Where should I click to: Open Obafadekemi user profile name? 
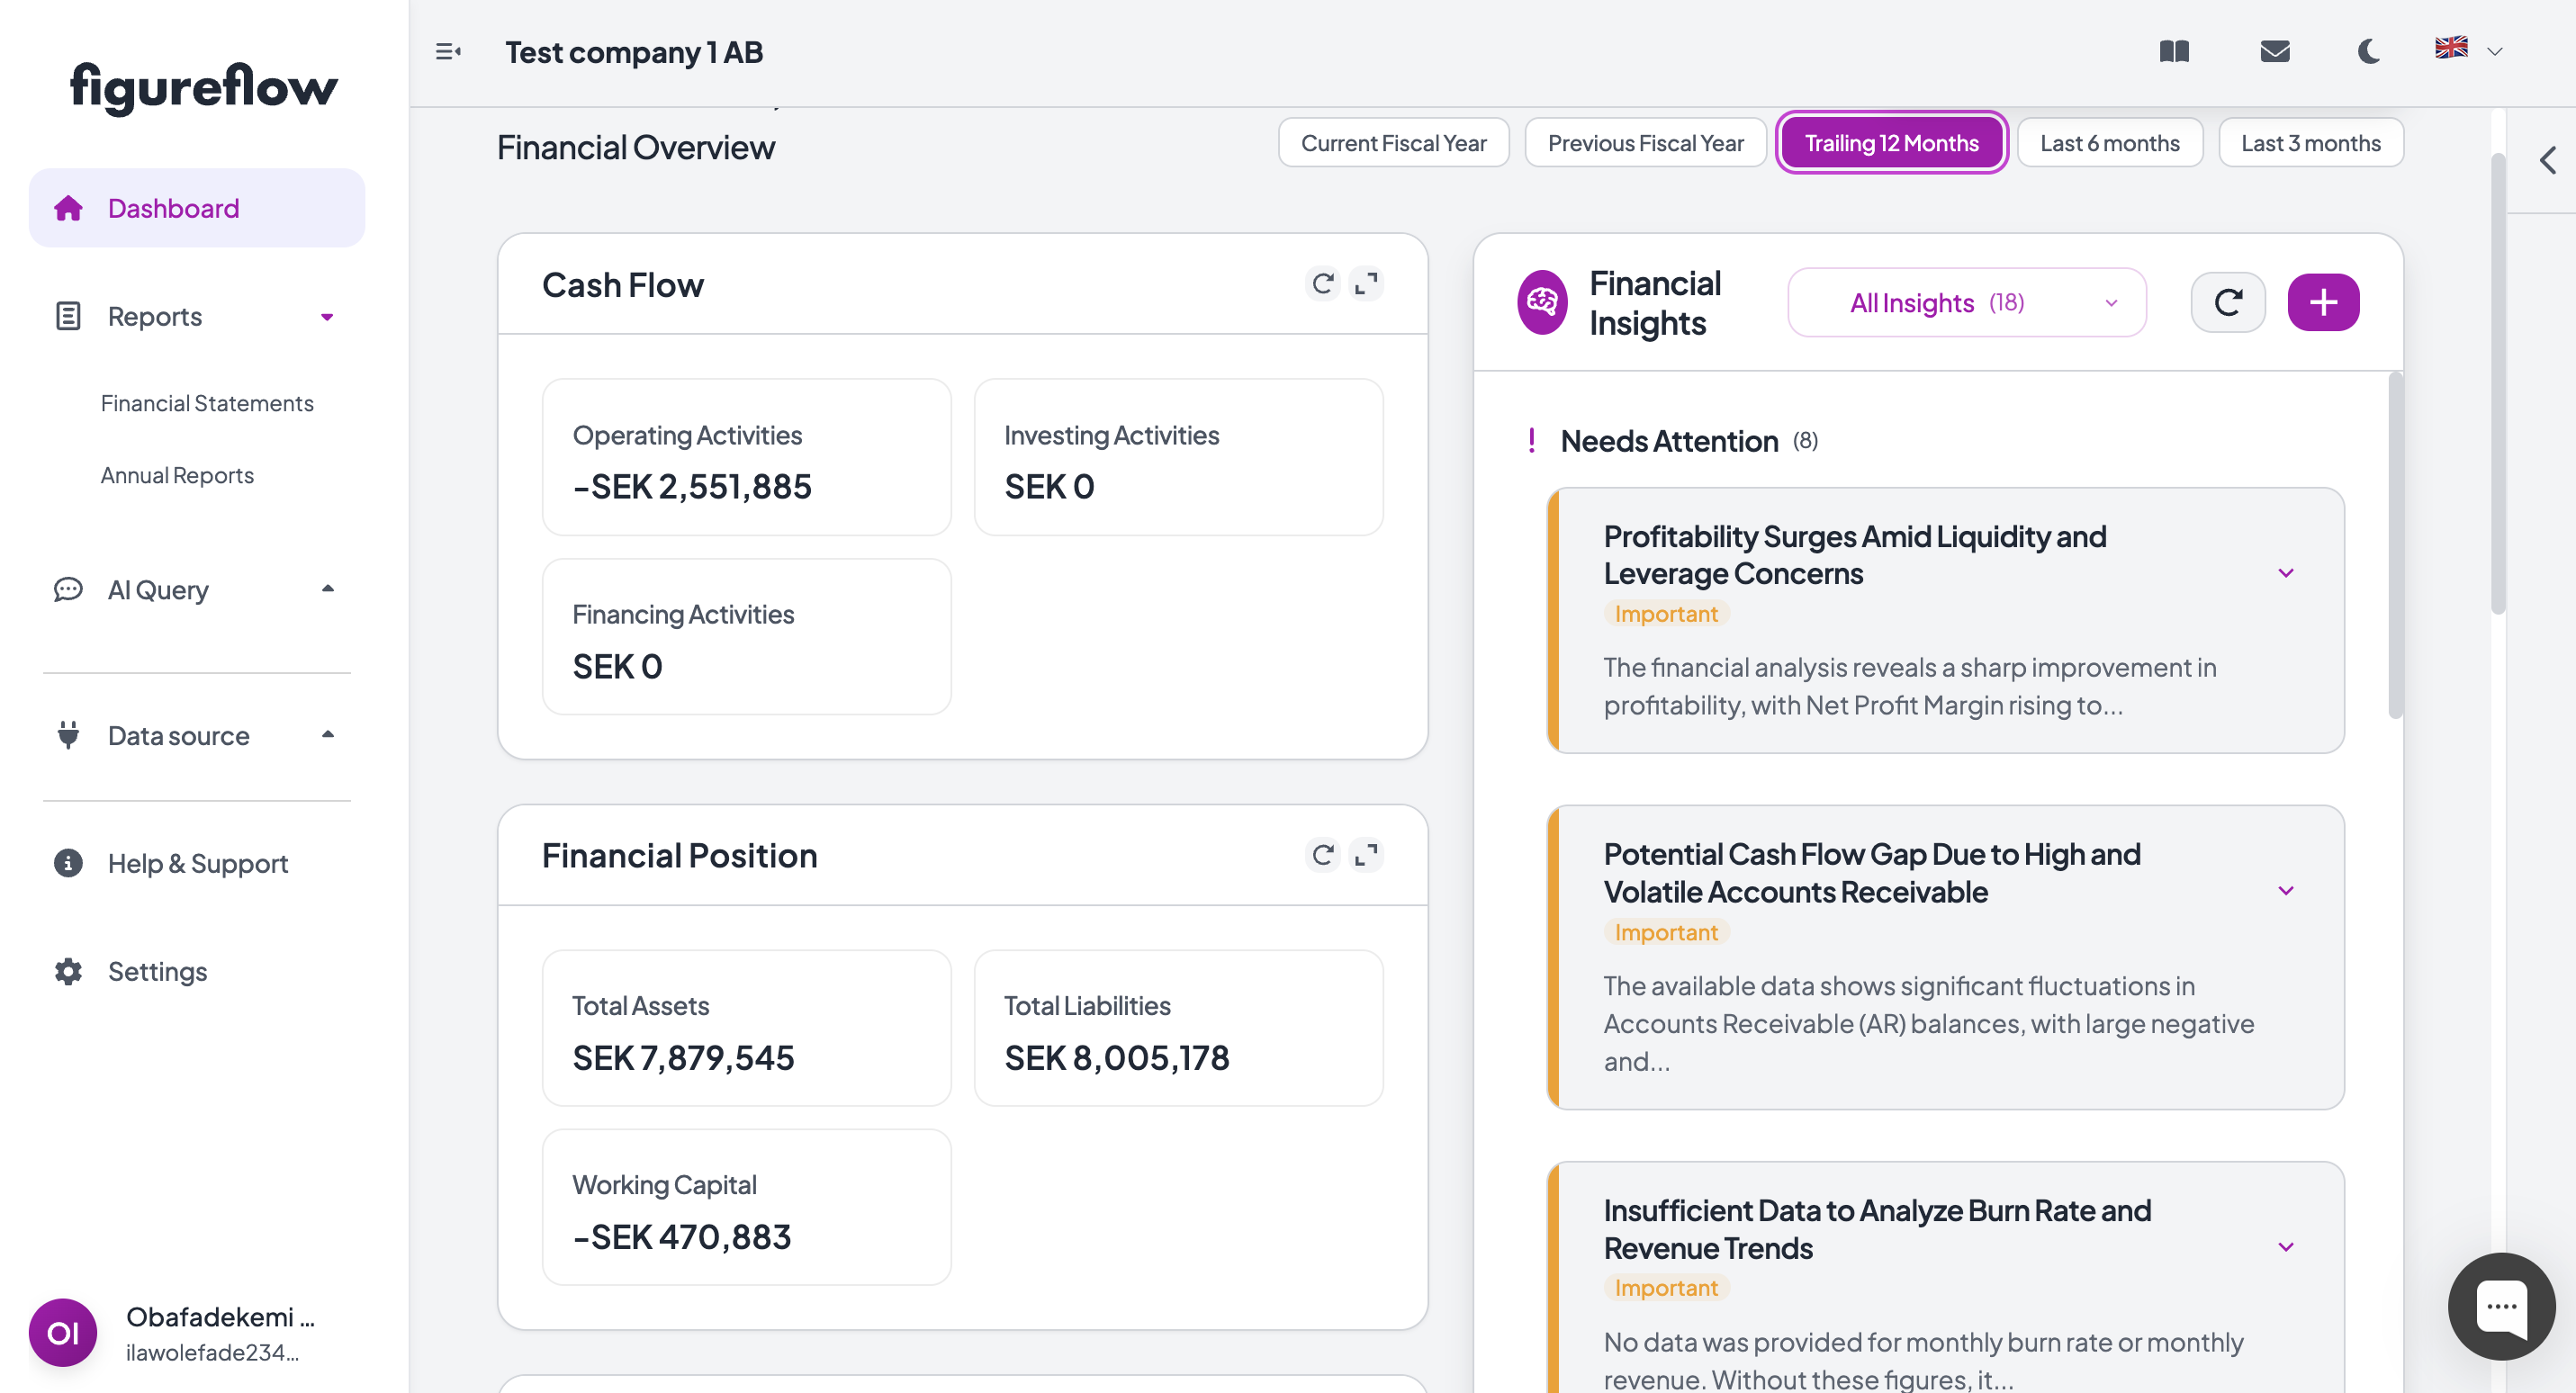coord(220,1317)
